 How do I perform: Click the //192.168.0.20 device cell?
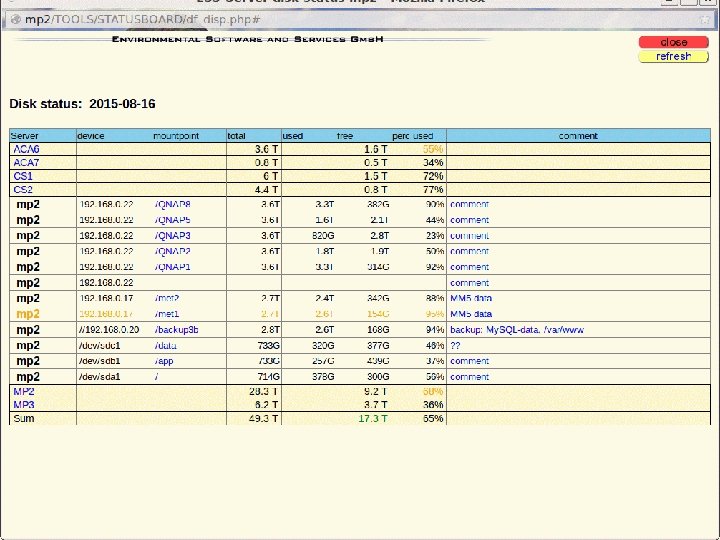pyautogui.click(x=109, y=330)
